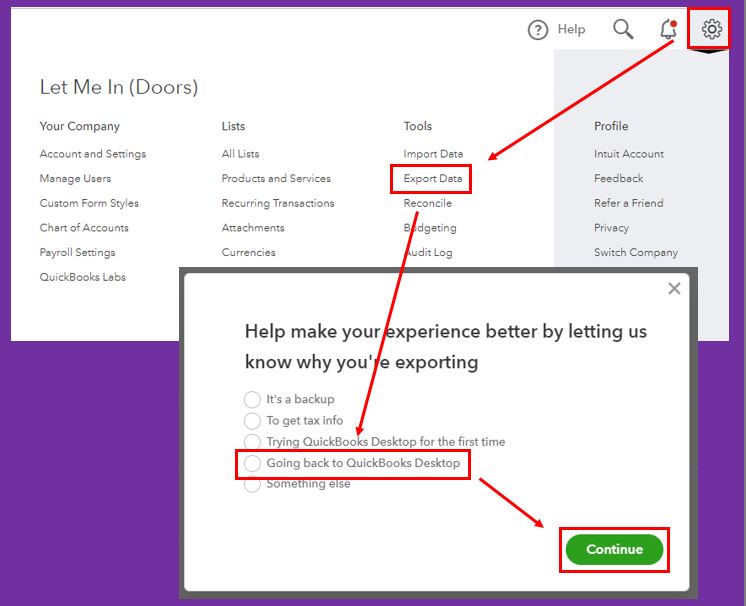The image size is (746, 606).
Task: Select "Trying QuickBooks Desktop for the first time"
Action: pos(252,441)
